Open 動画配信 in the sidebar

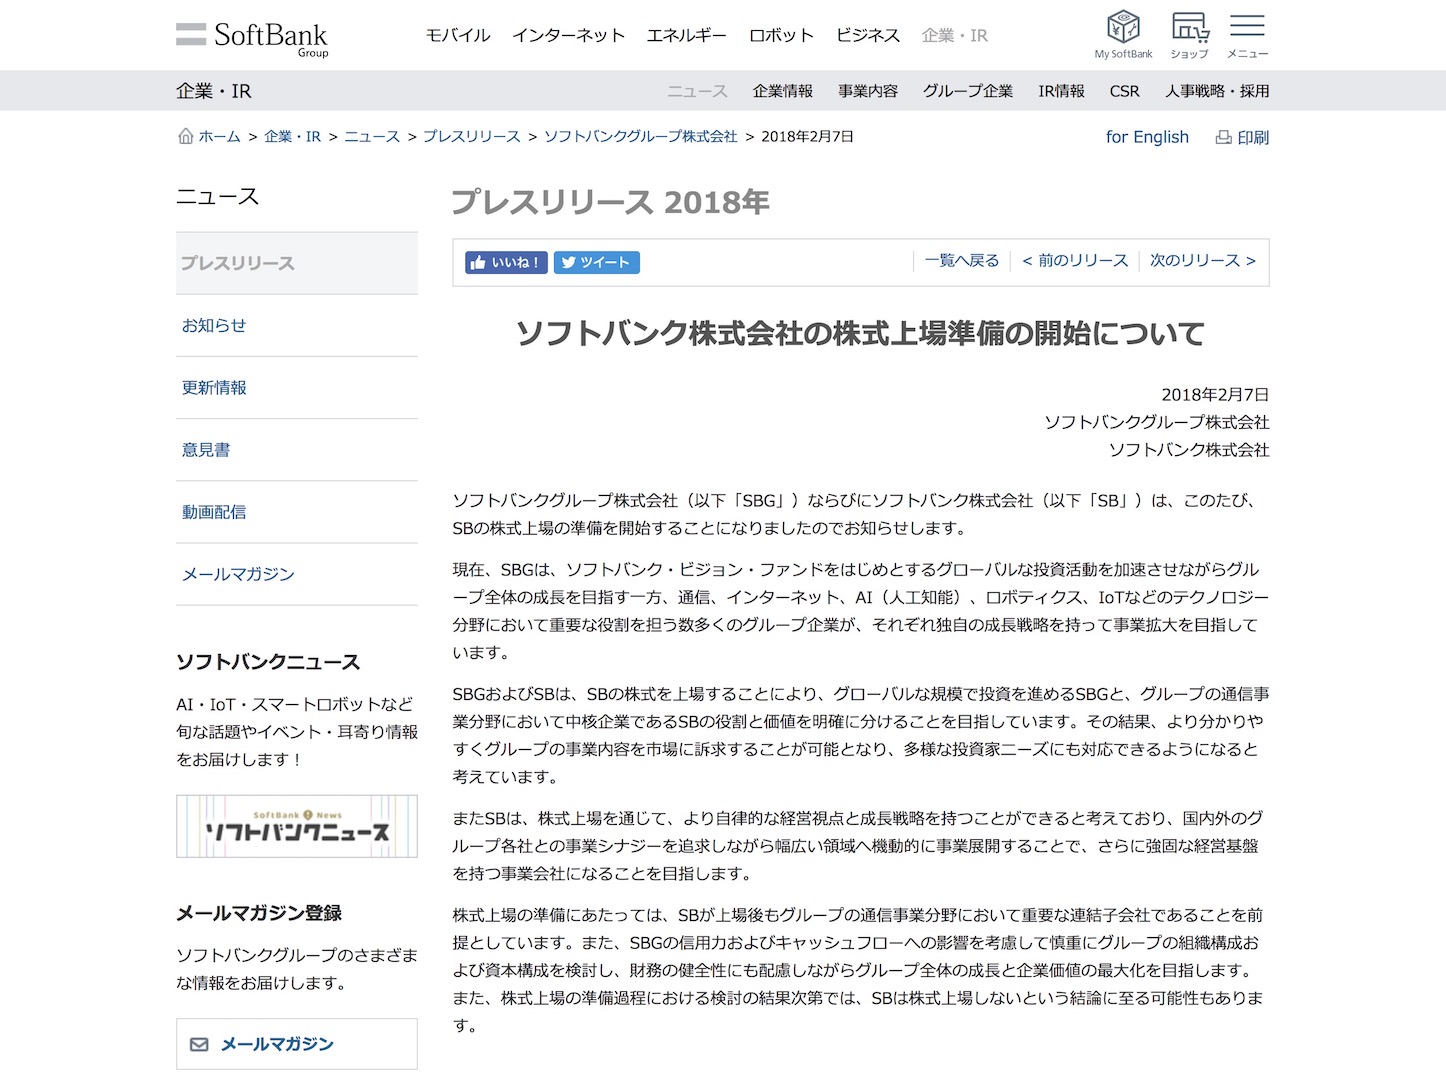[214, 511]
